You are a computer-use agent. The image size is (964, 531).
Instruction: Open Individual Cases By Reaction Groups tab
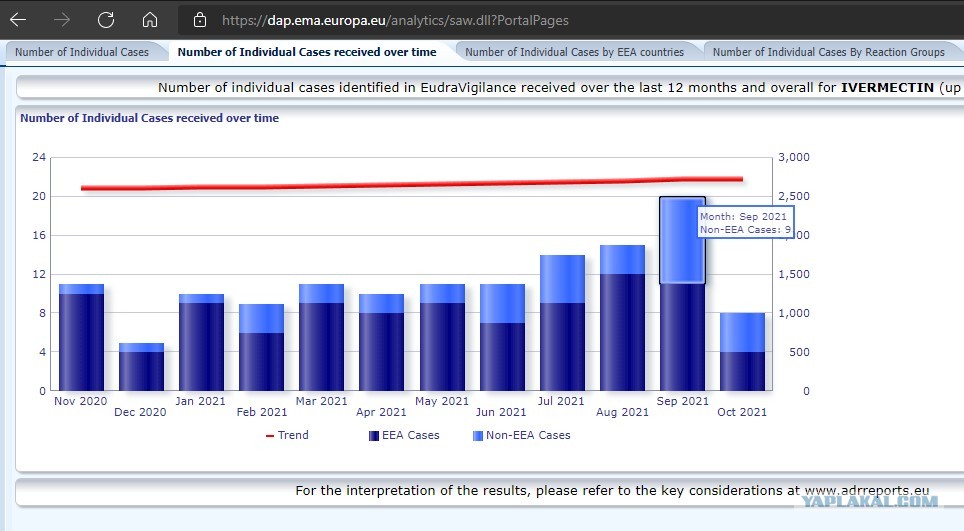pyautogui.click(x=828, y=52)
